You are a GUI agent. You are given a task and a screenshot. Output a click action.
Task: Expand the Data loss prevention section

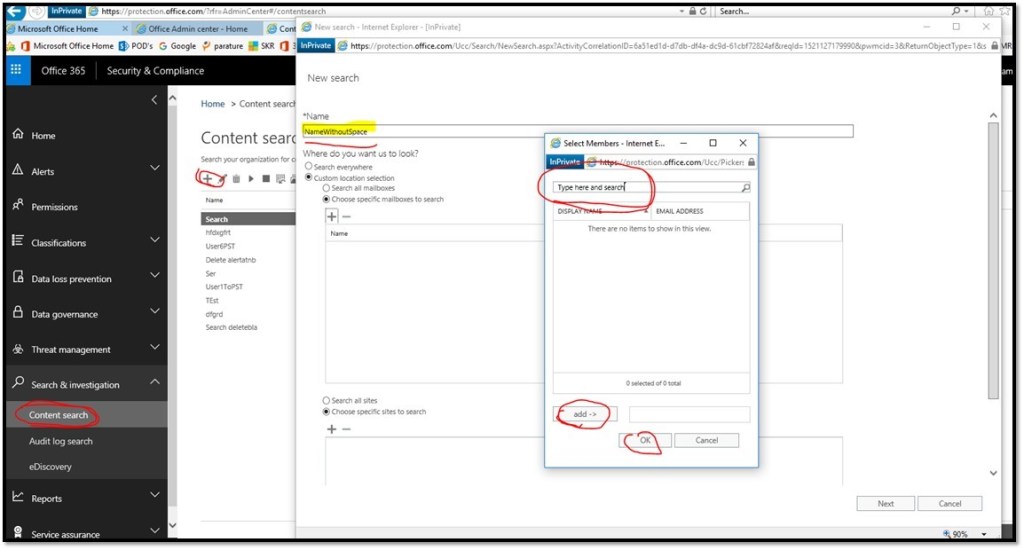click(154, 277)
